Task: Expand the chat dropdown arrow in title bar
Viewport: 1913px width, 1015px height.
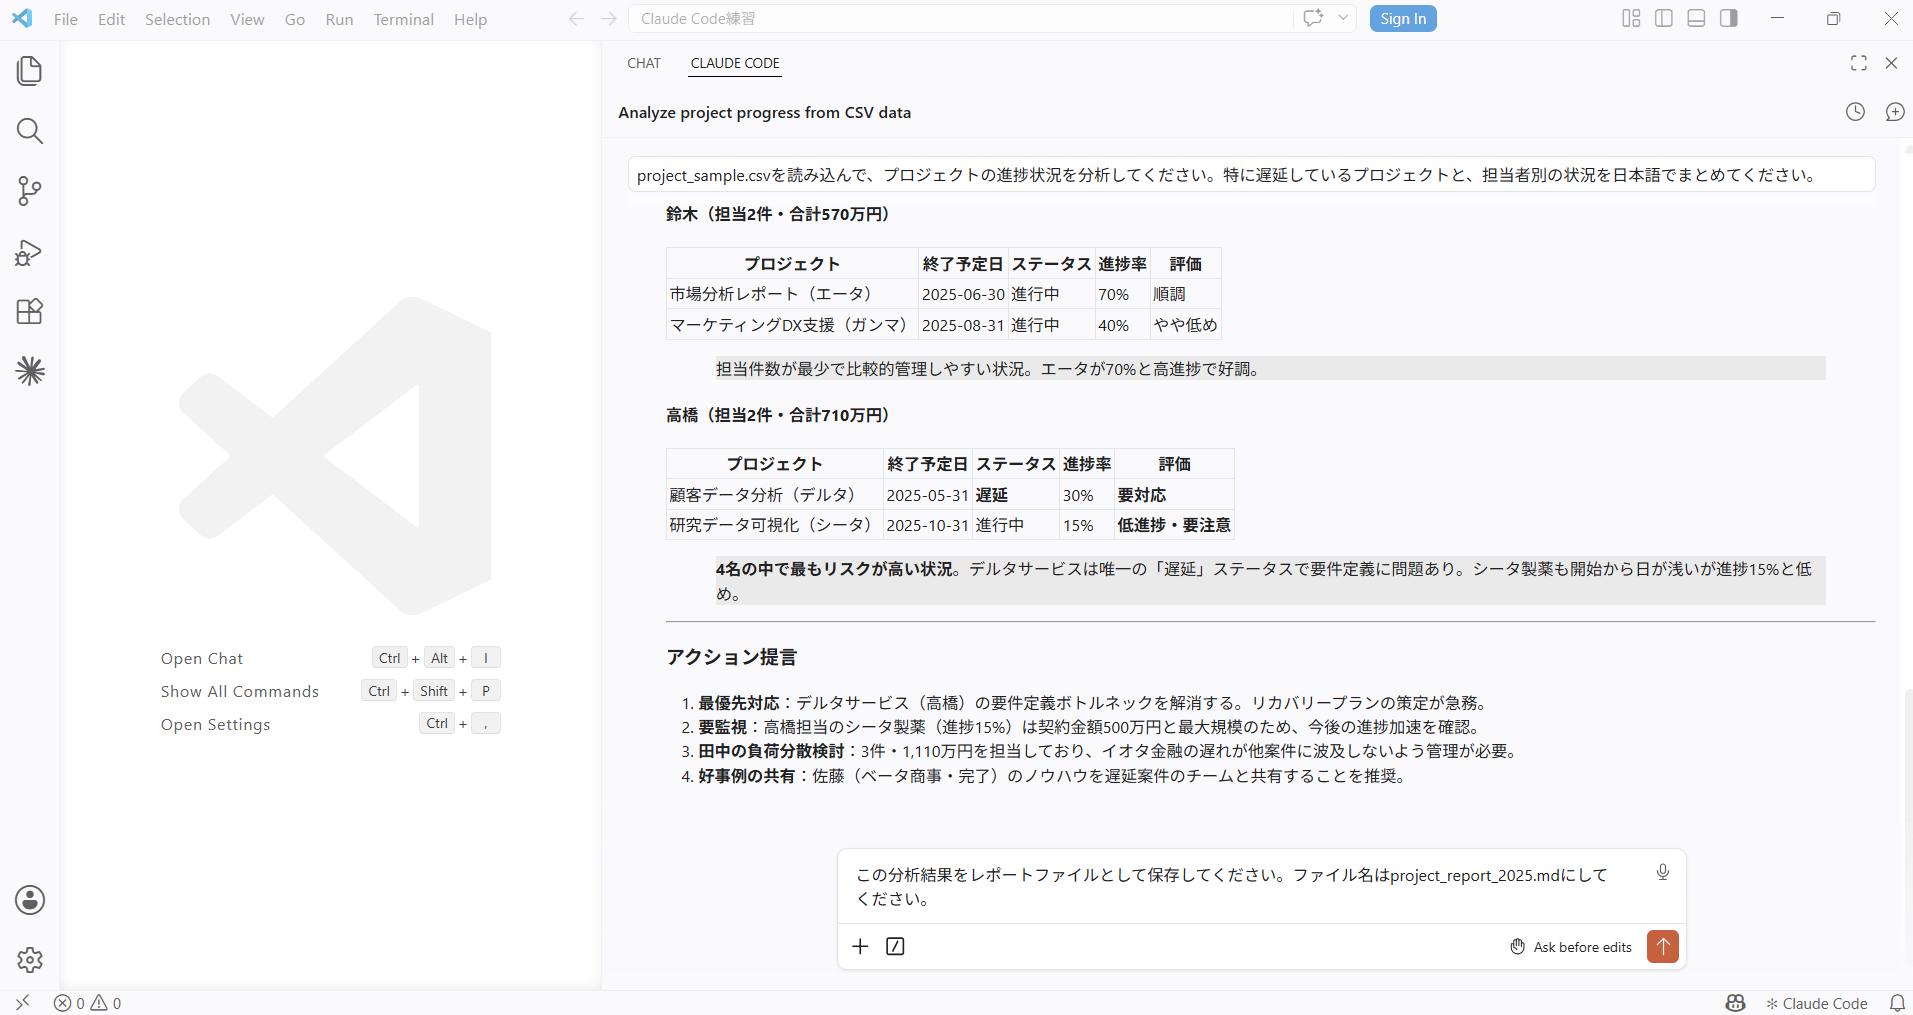Action: pyautogui.click(x=1343, y=18)
